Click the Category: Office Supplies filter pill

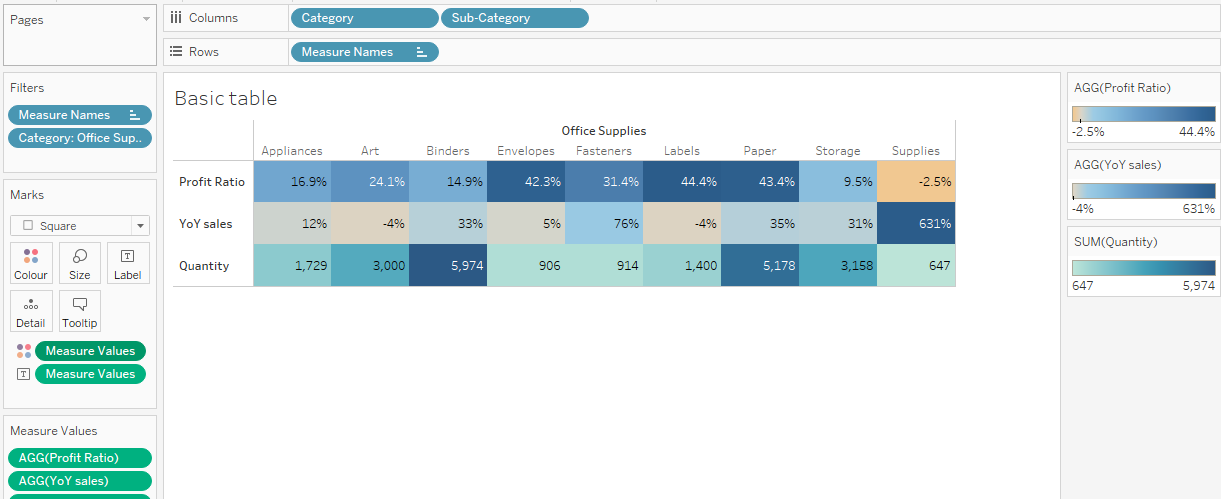pos(80,138)
